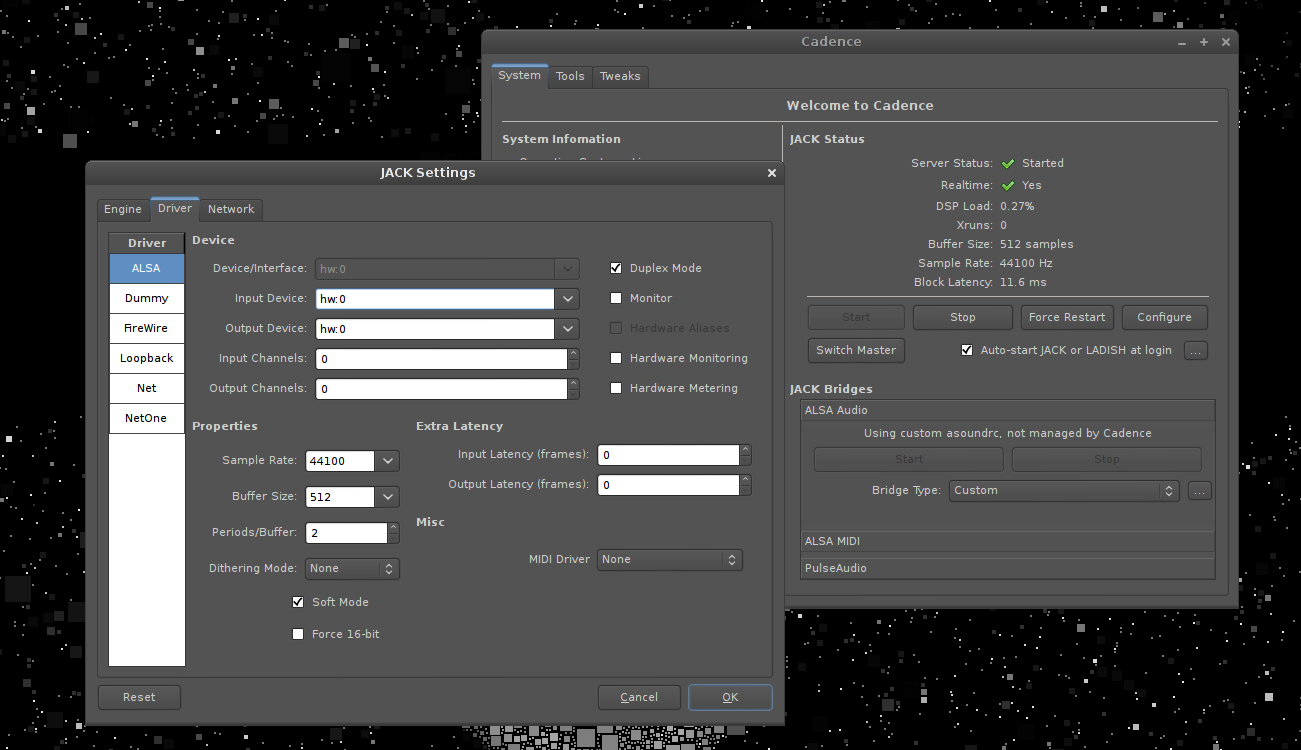This screenshot has width=1301, height=750.
Task: Uncheck the Soft Mode option
Action: click(x=298, y=602)
